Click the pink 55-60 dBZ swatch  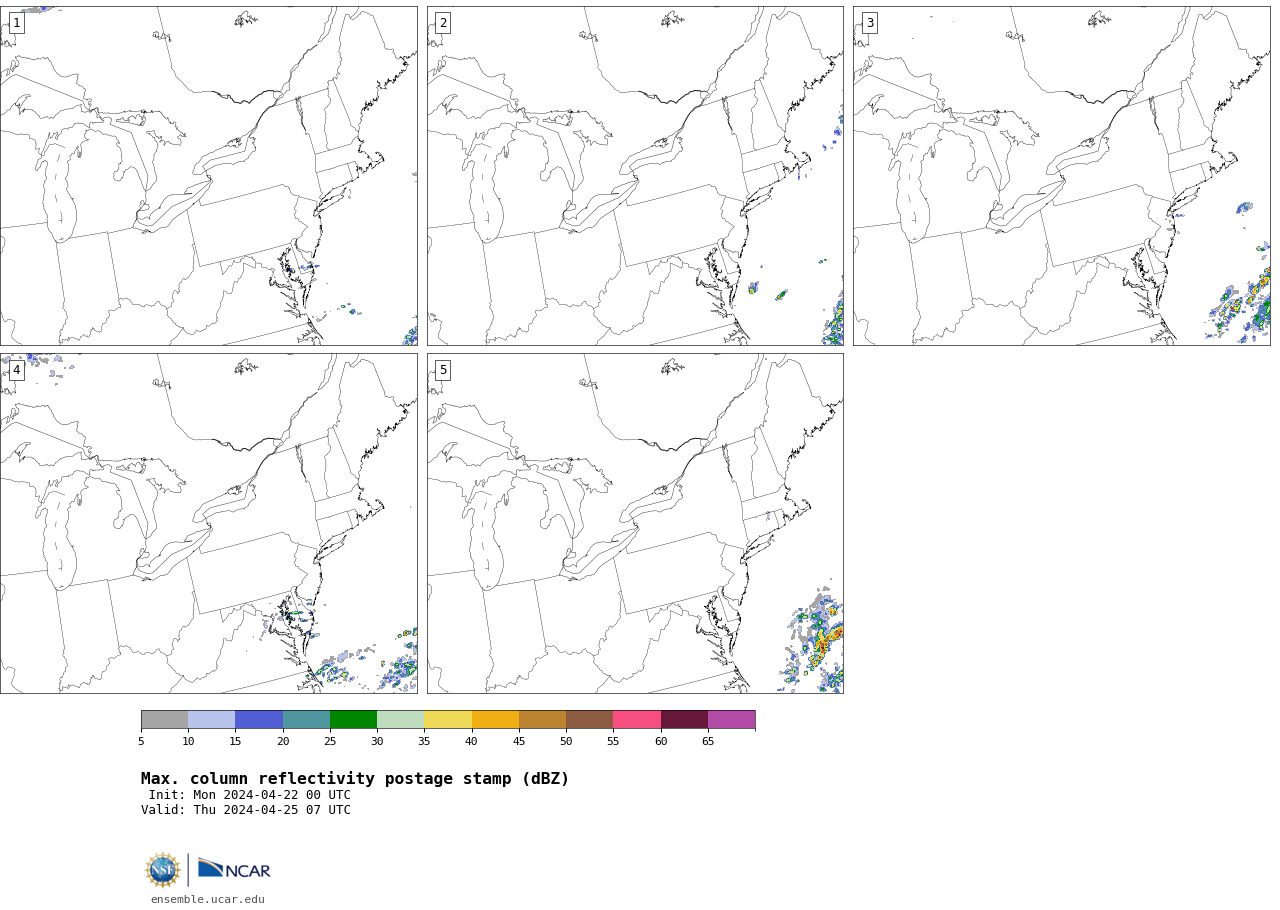click(x=637, y=720)
